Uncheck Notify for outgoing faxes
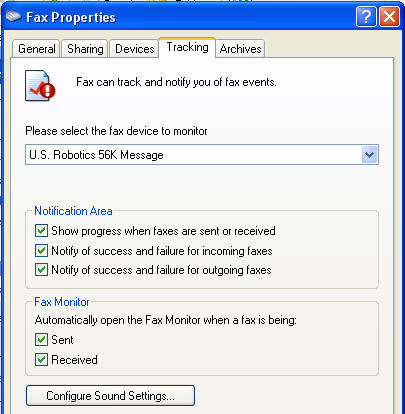This screenshot has width=405, height=414. tap(41, 270)
